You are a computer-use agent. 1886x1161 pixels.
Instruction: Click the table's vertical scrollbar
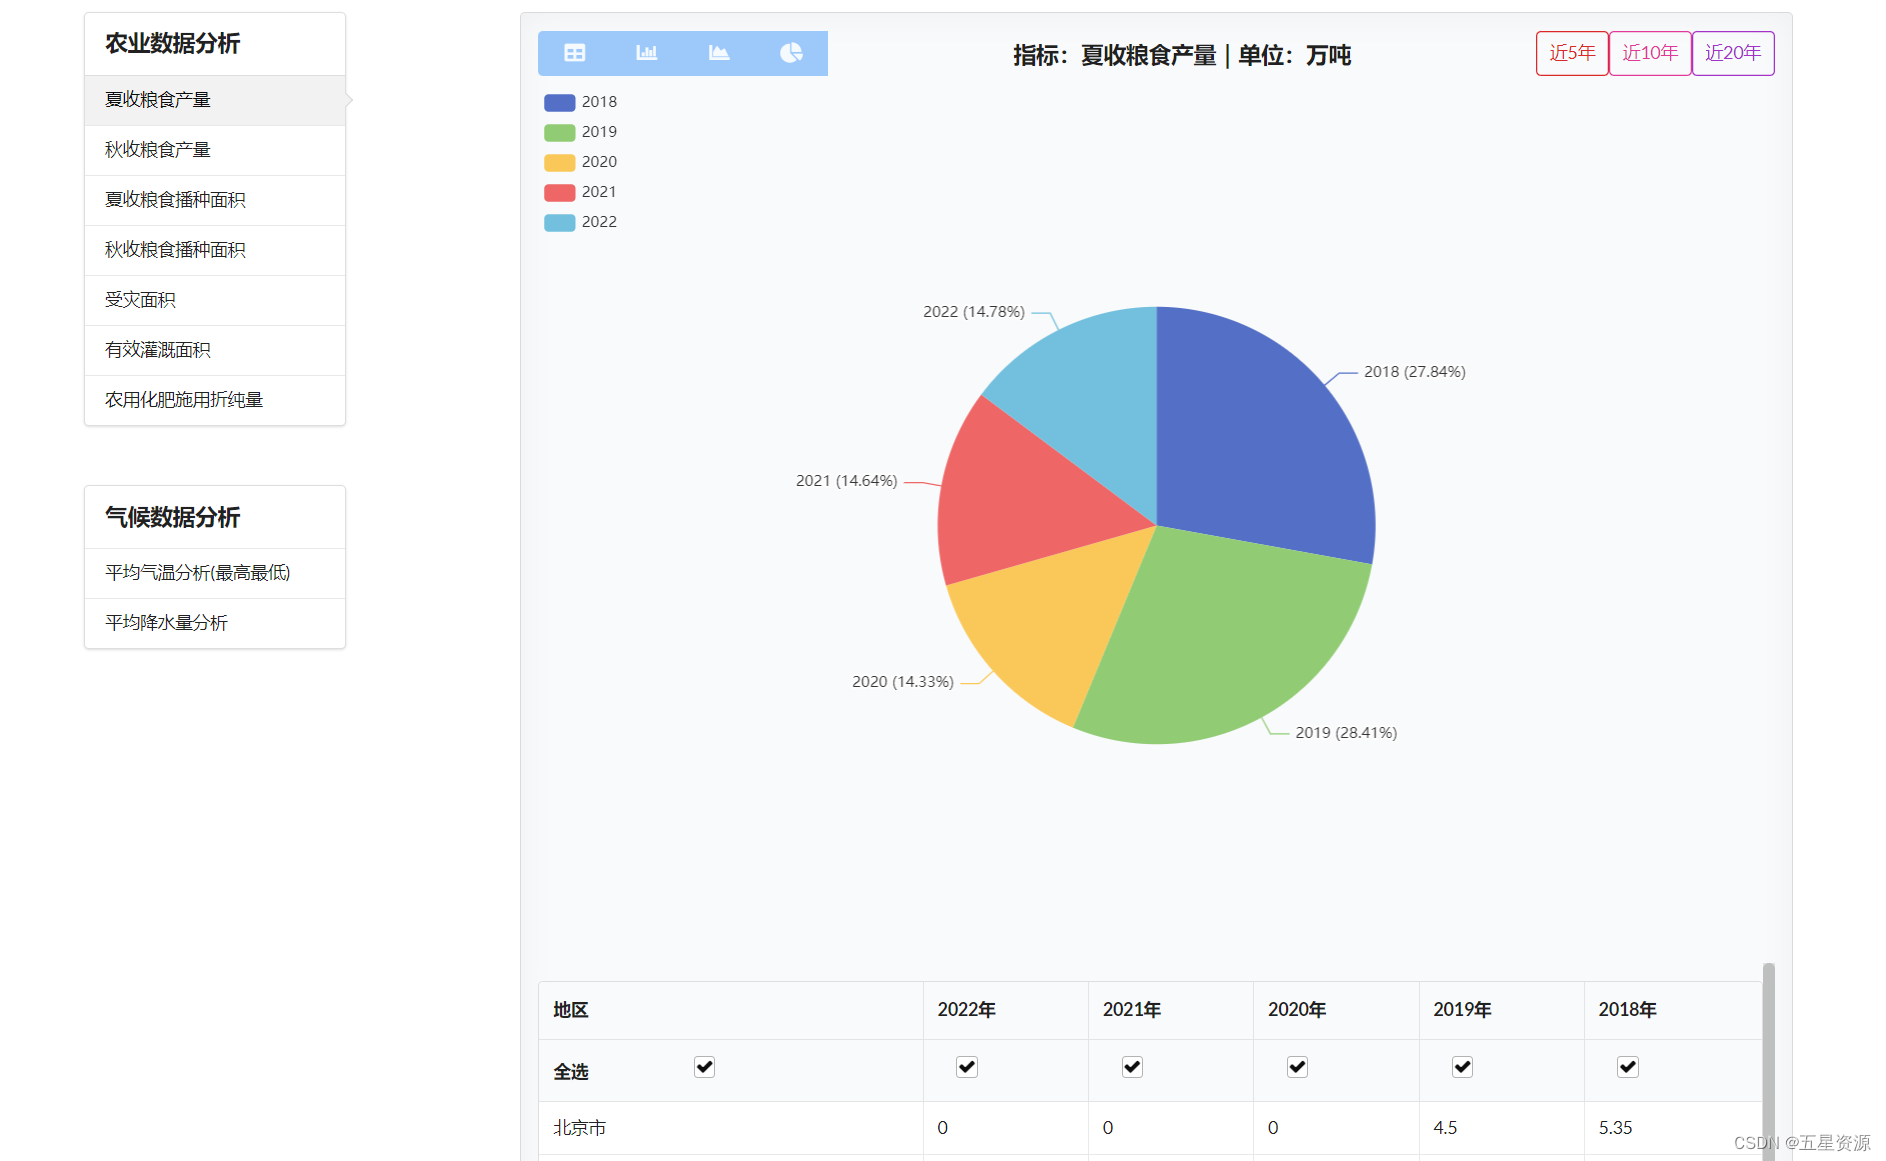1768,1060
